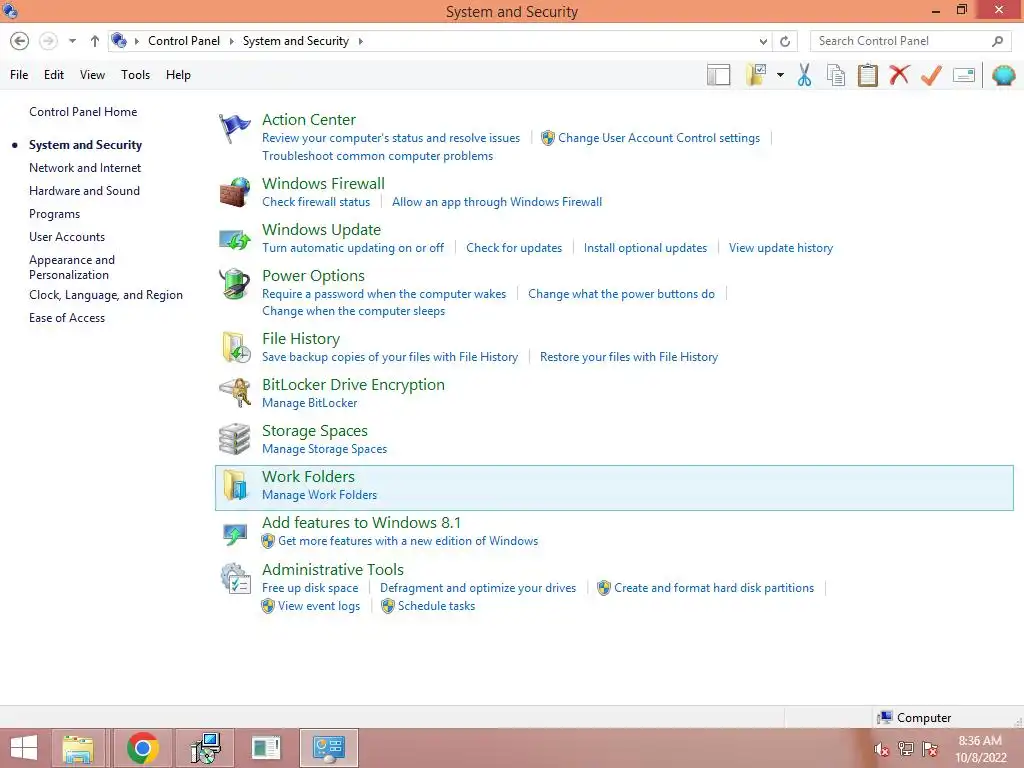Click the globe icon in toolbar
The image size is (1024, 768).
1004,75
